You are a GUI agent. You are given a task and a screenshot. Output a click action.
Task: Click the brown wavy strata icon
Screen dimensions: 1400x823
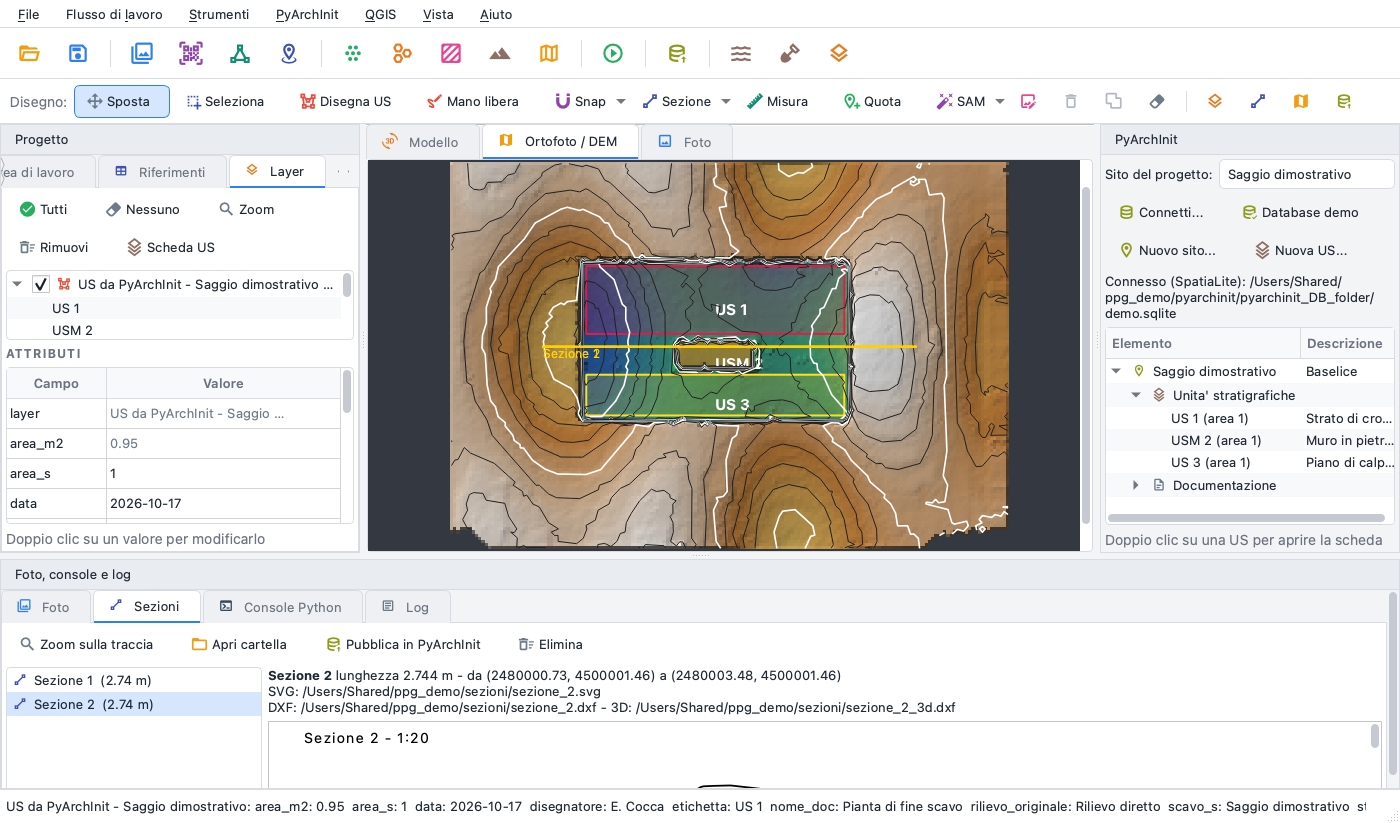(x=741, y=54)
